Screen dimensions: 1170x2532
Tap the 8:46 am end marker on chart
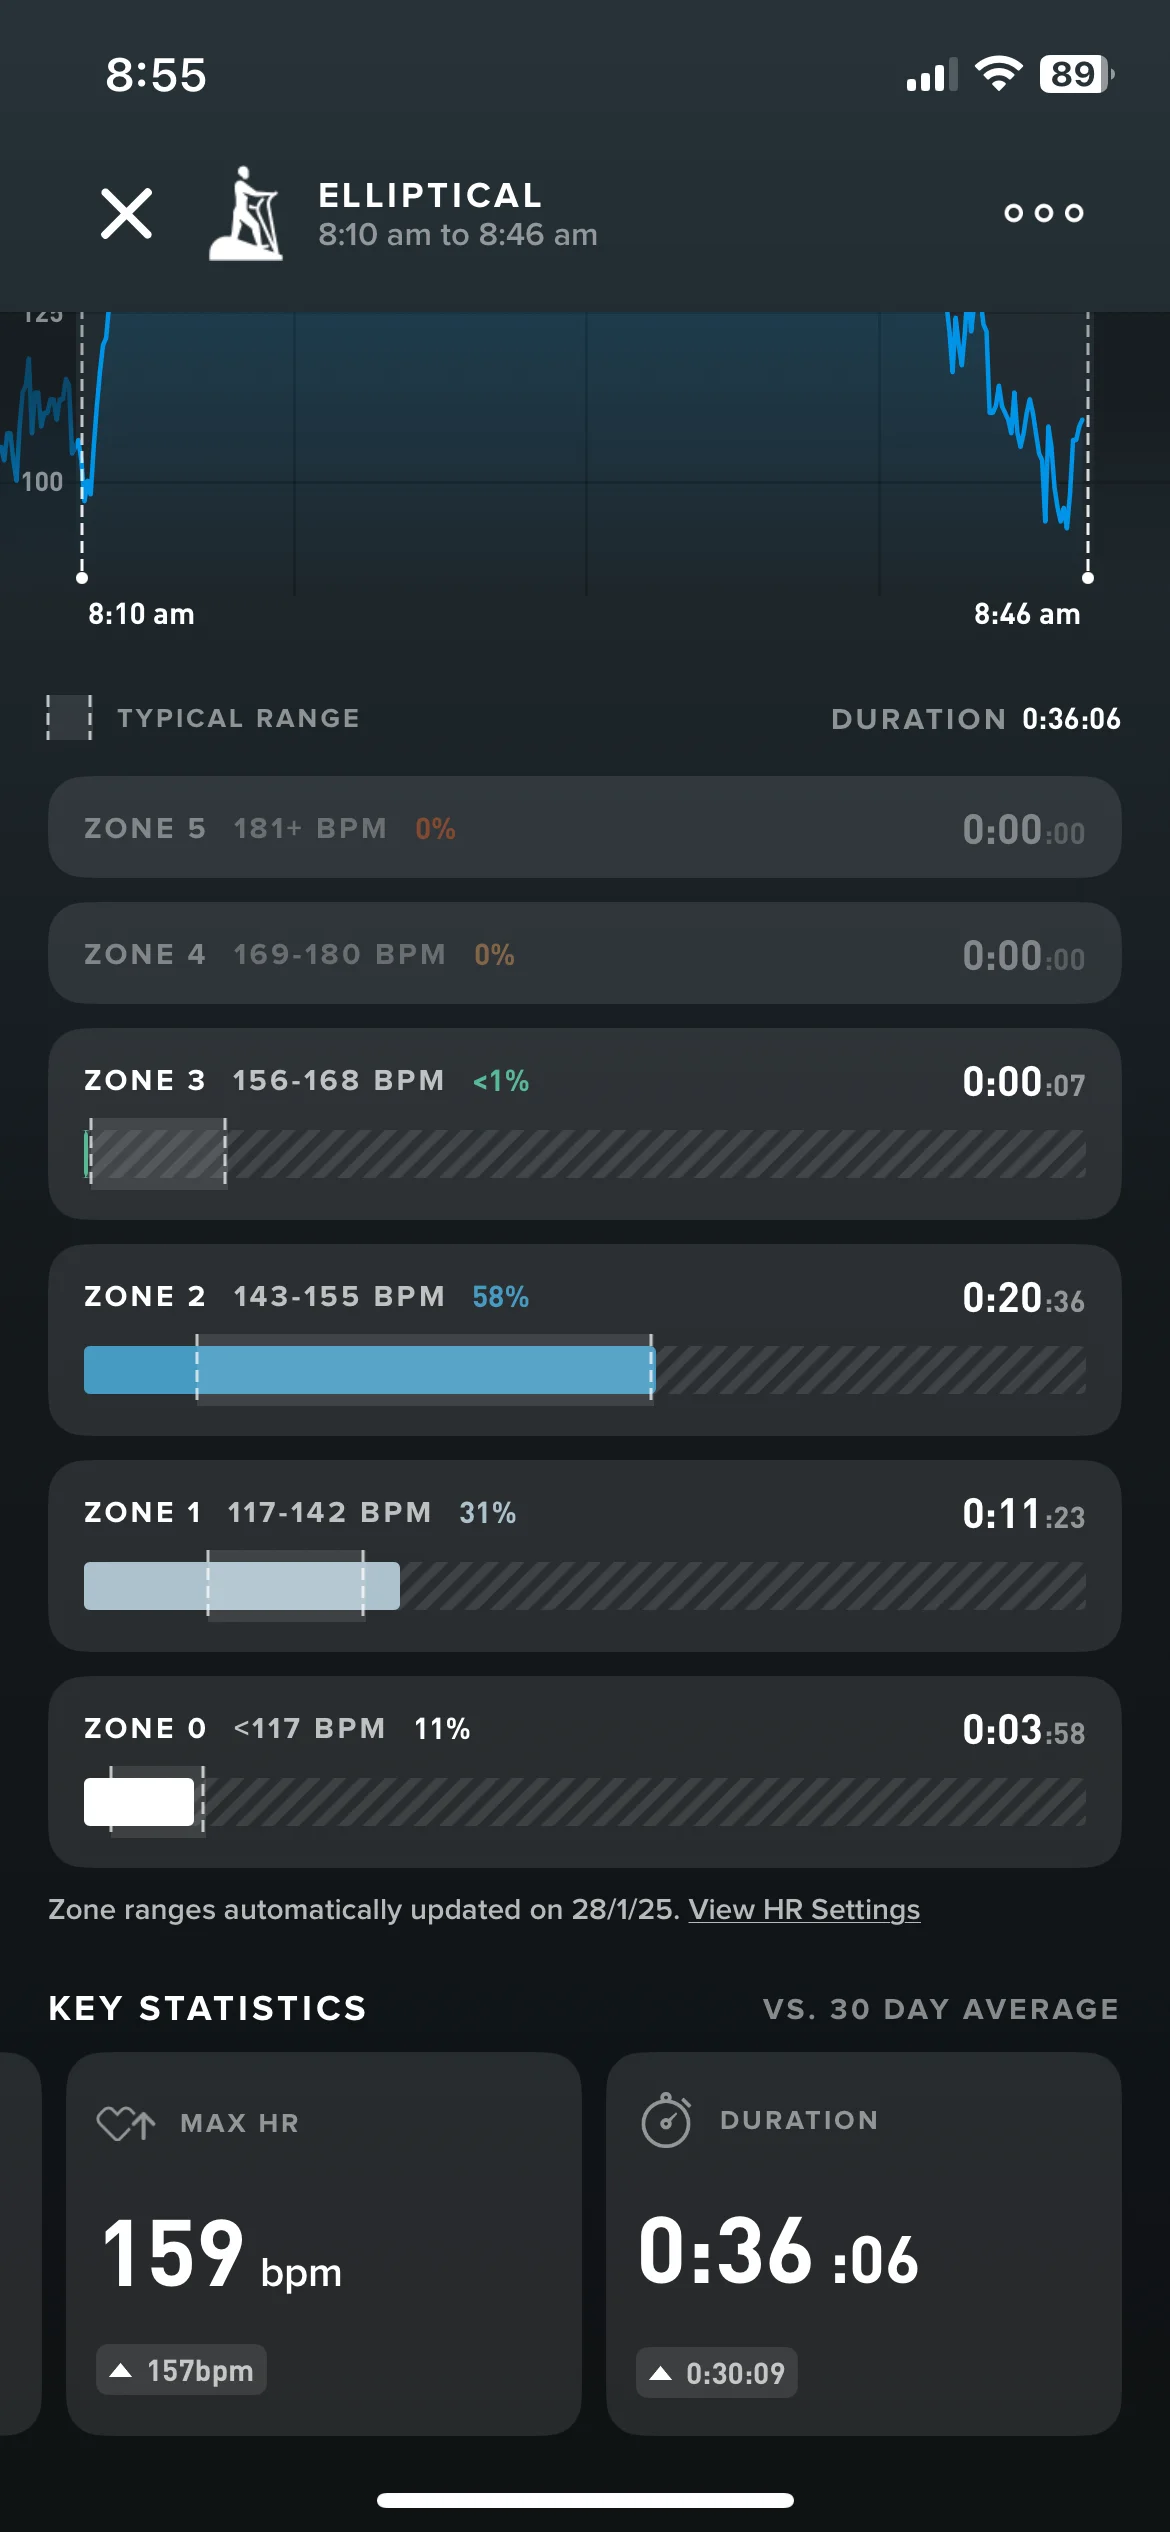pyautogui.click(x=1088, y=578)
